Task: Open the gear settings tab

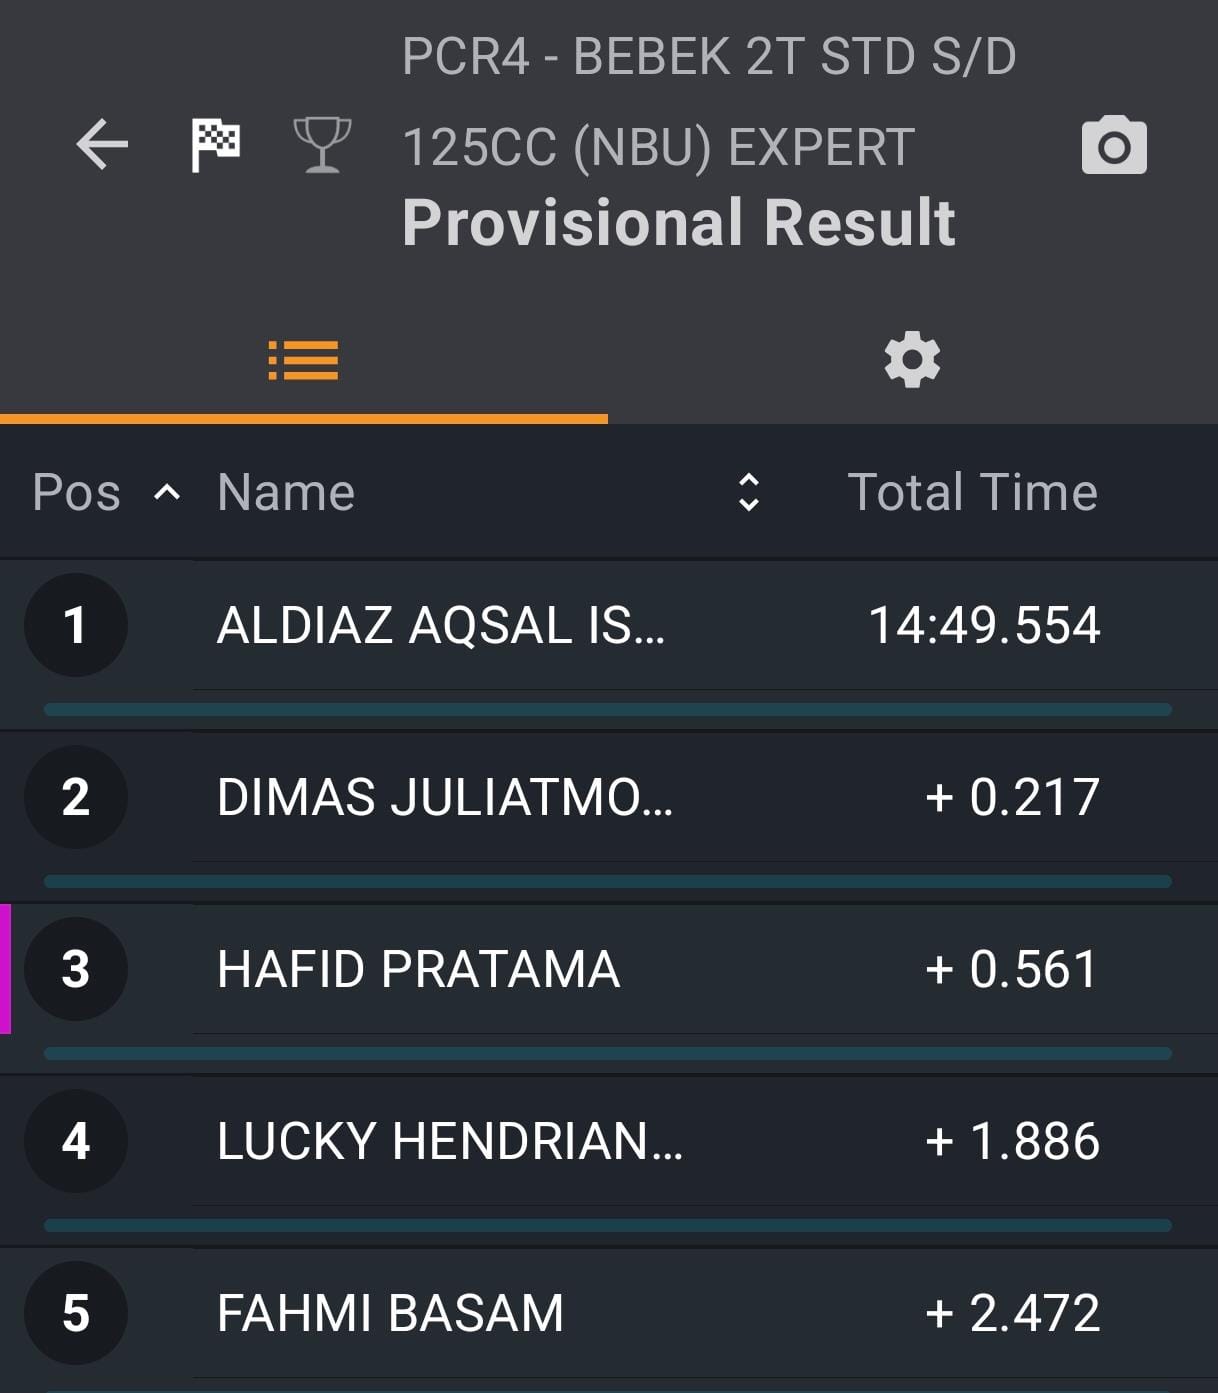Action: tap(912, 360)
